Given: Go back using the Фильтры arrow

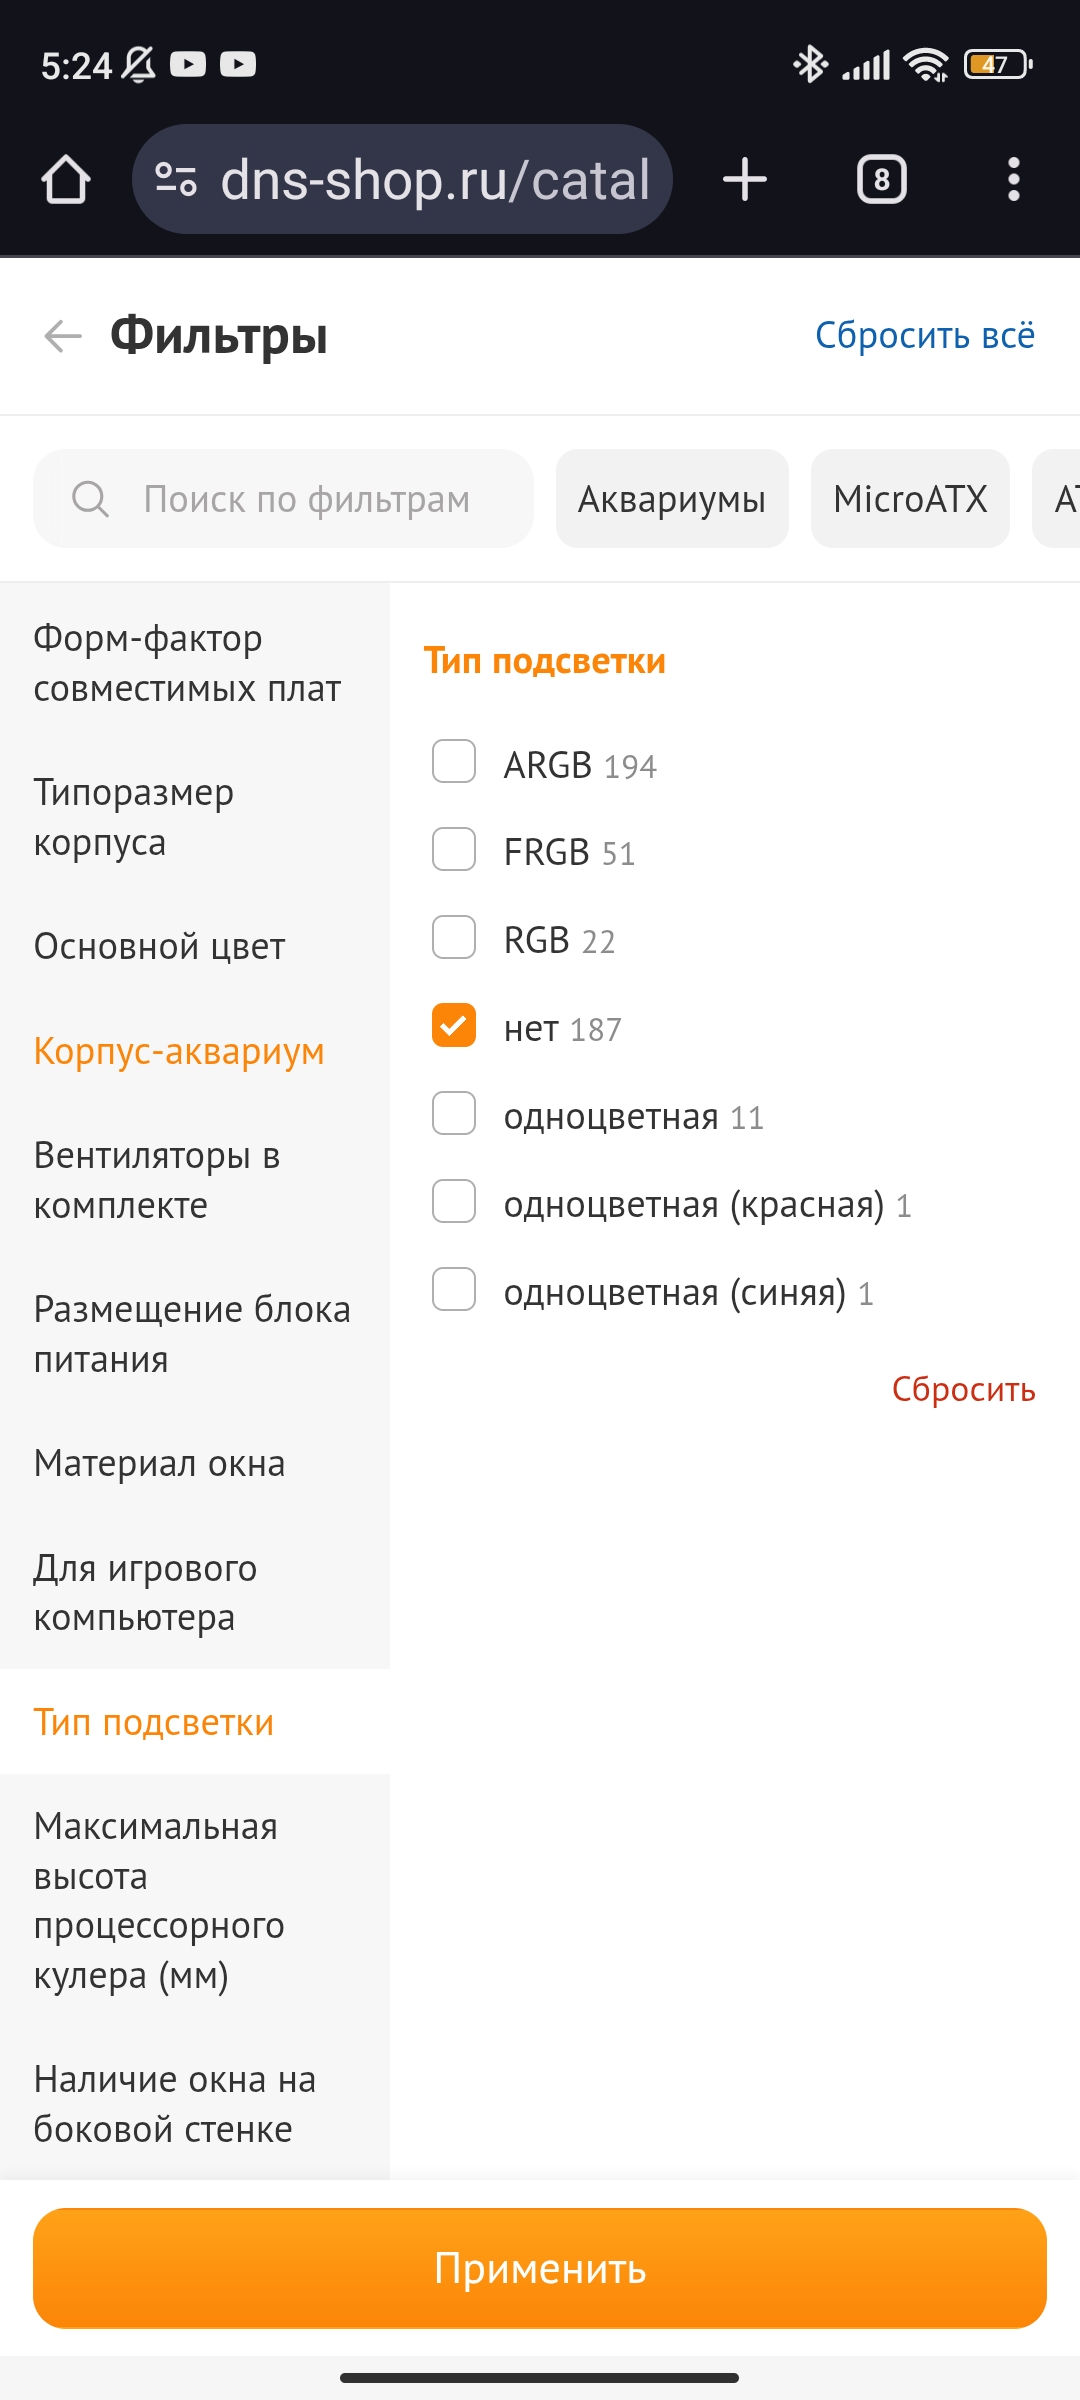Looking at the screenshot, I should coord(63,336).
